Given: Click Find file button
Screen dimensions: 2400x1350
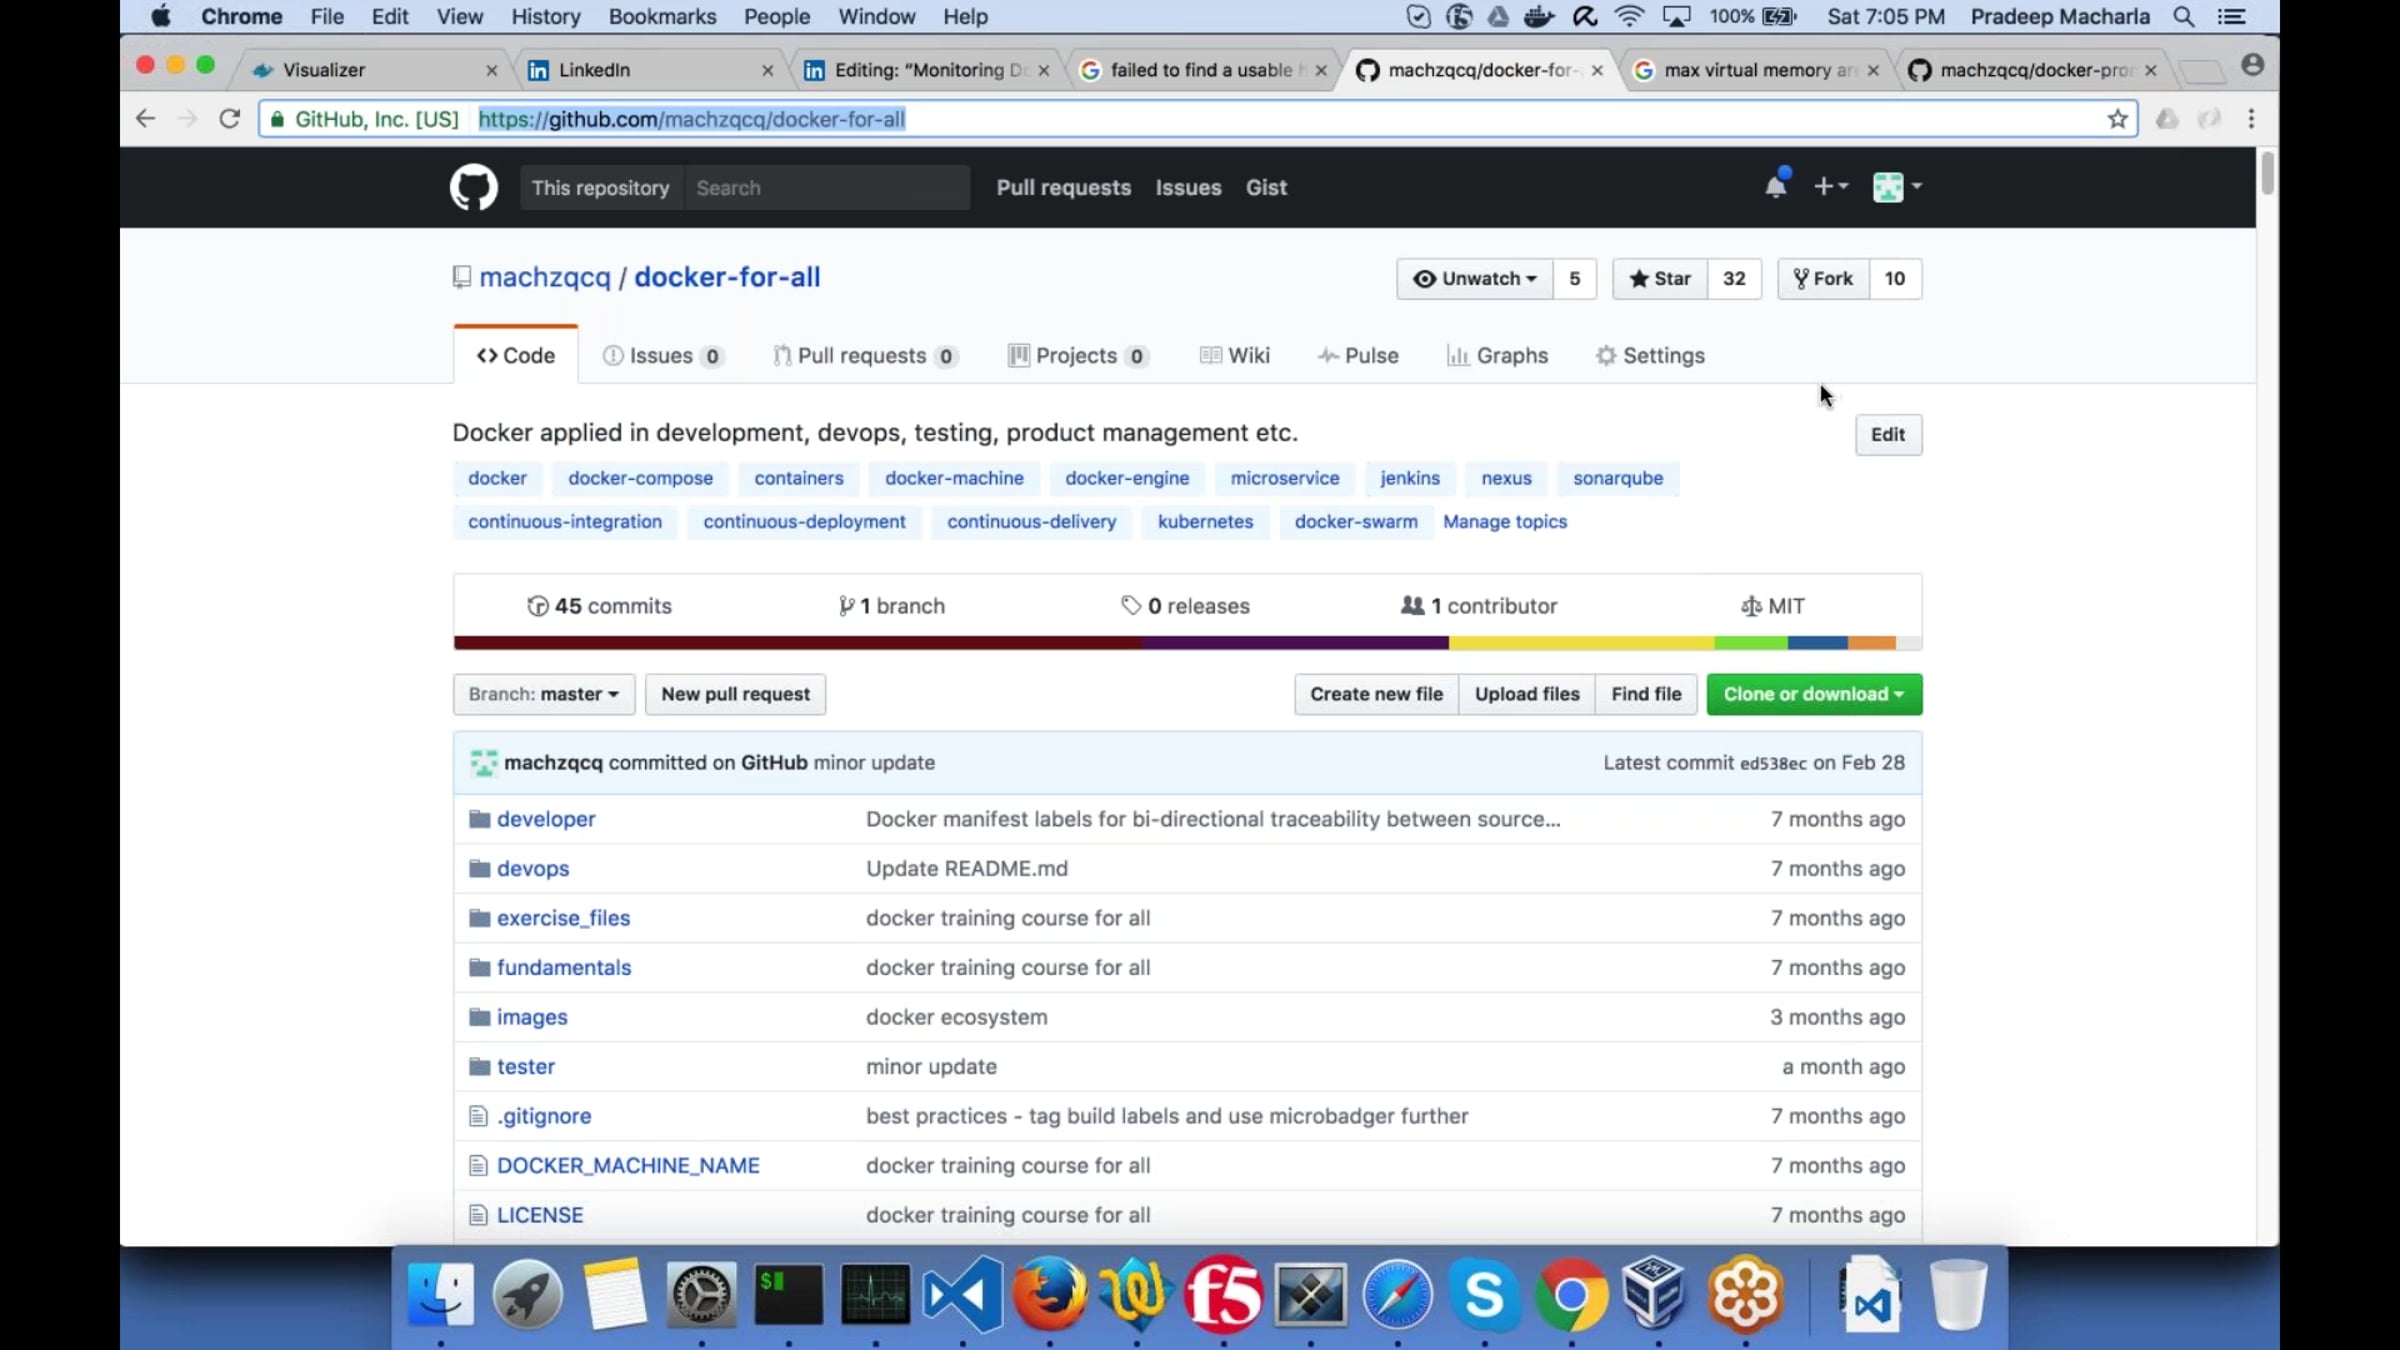Looking at the screenshot, I should point(1646,694).
